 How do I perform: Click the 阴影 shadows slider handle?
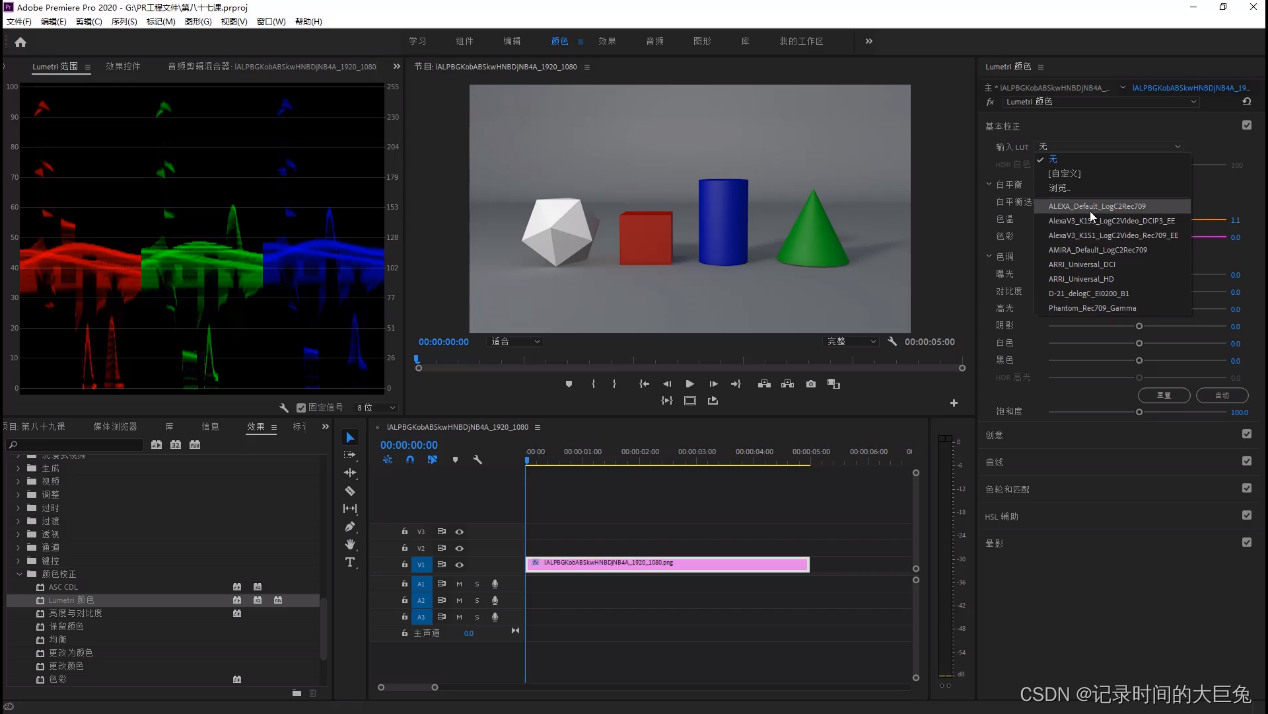coord(1139,326)
